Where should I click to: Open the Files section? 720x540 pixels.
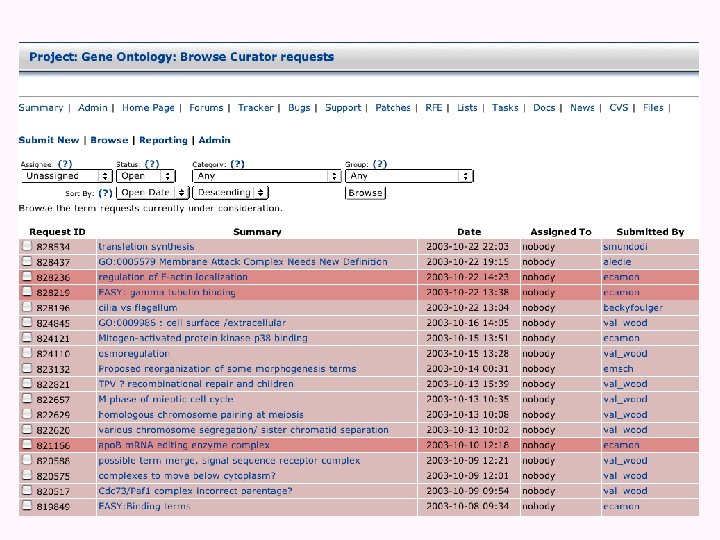[653, 107]
